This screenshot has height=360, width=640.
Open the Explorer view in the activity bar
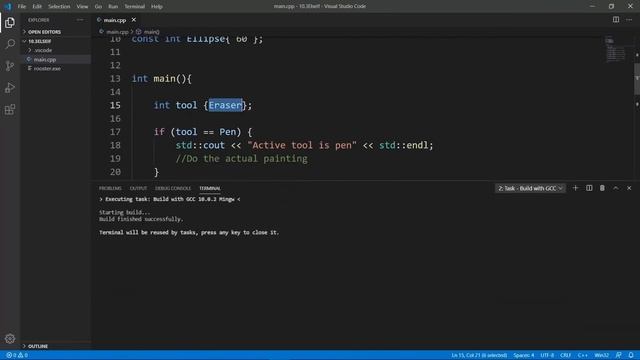point(10,22)
